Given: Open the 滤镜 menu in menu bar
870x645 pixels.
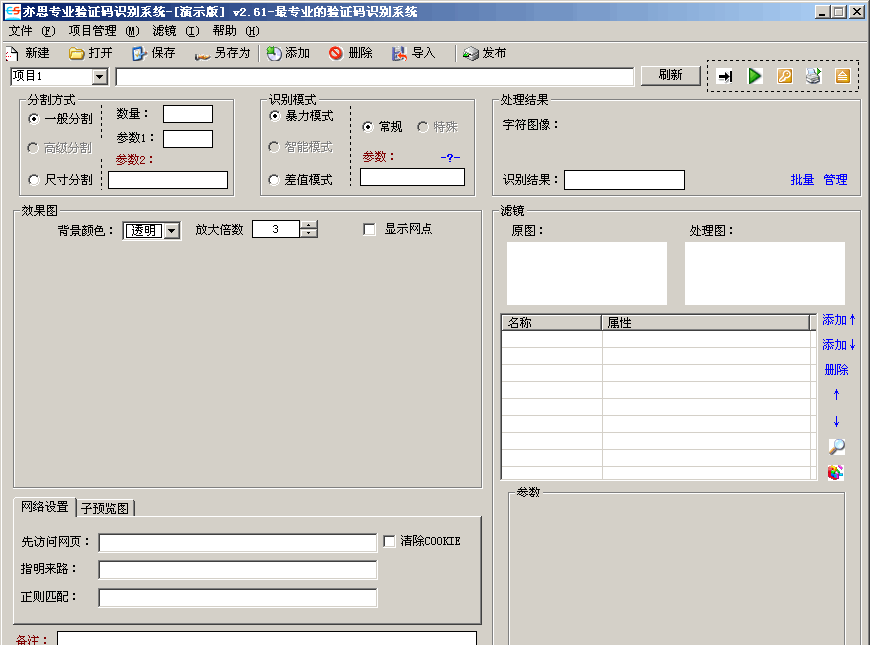Looking at the screenshot, I should [164, 31].
